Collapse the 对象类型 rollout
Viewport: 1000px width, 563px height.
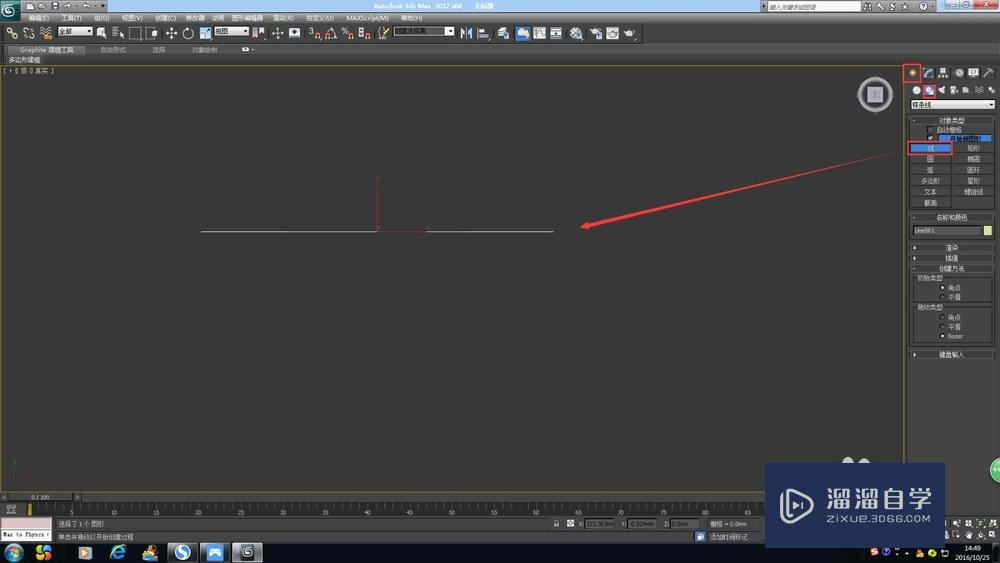pos(952,121)
